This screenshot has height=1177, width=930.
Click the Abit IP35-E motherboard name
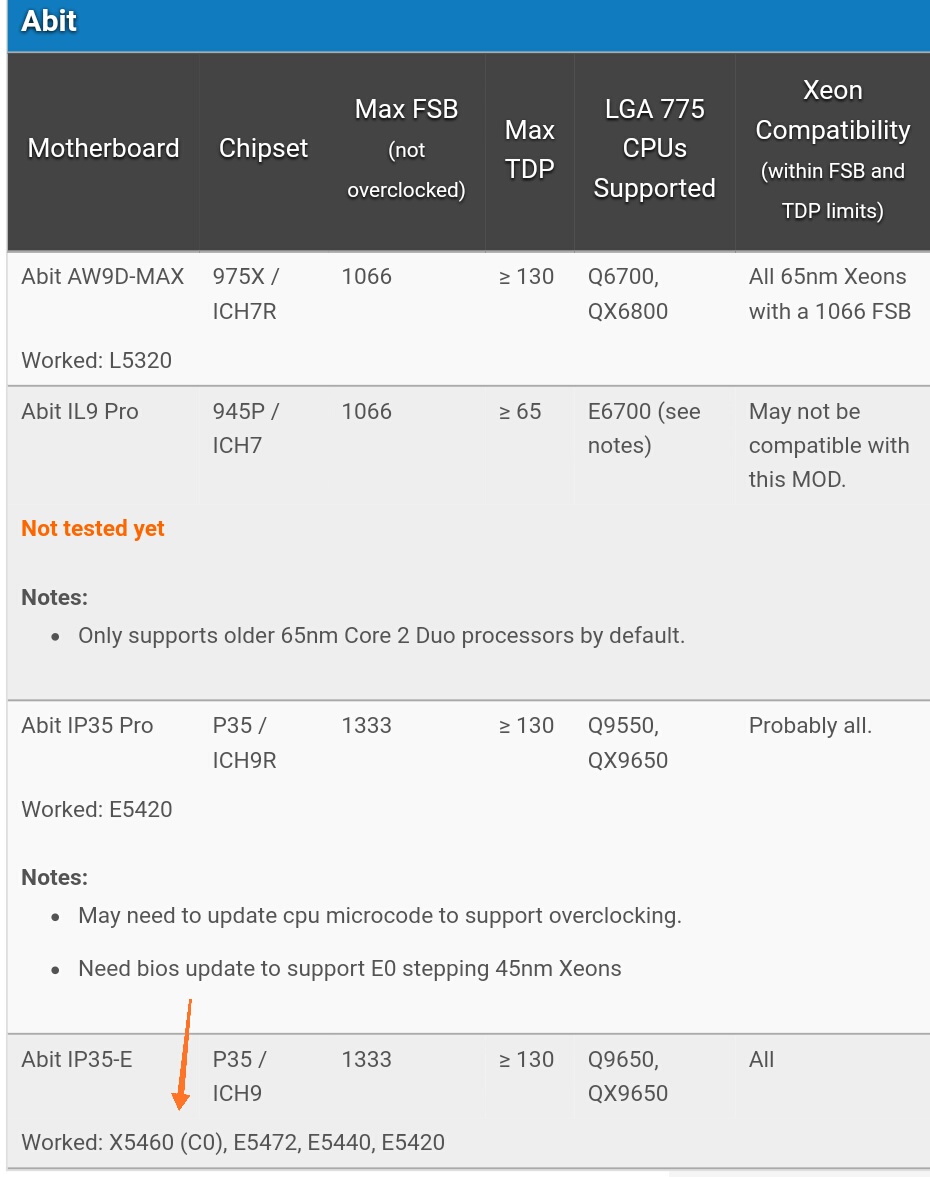[x=77, y=1060]
